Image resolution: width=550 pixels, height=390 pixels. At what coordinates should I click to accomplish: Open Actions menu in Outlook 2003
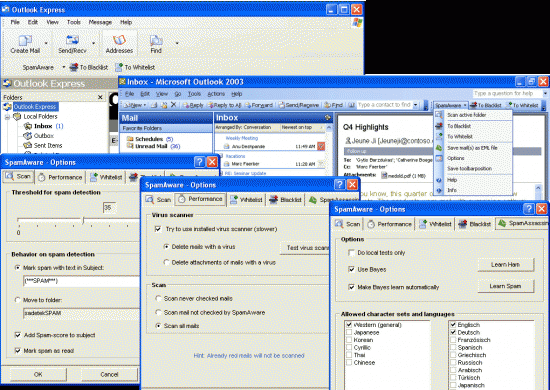click(x=216, y=94)
